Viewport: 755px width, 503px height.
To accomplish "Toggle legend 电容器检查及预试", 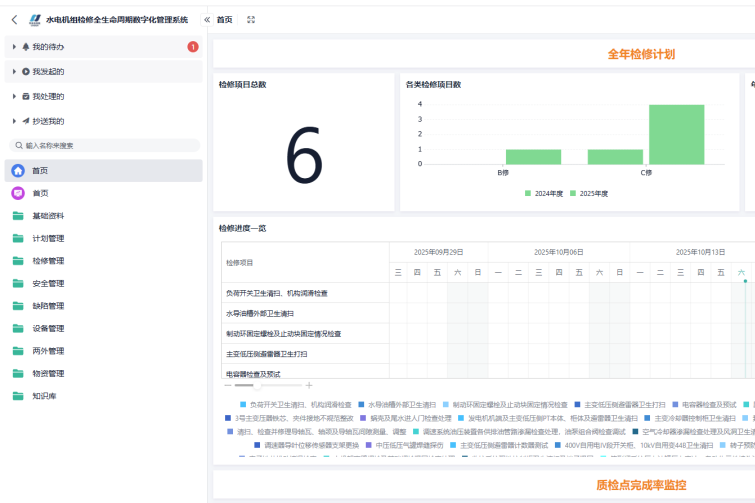I will click(704, 405).
